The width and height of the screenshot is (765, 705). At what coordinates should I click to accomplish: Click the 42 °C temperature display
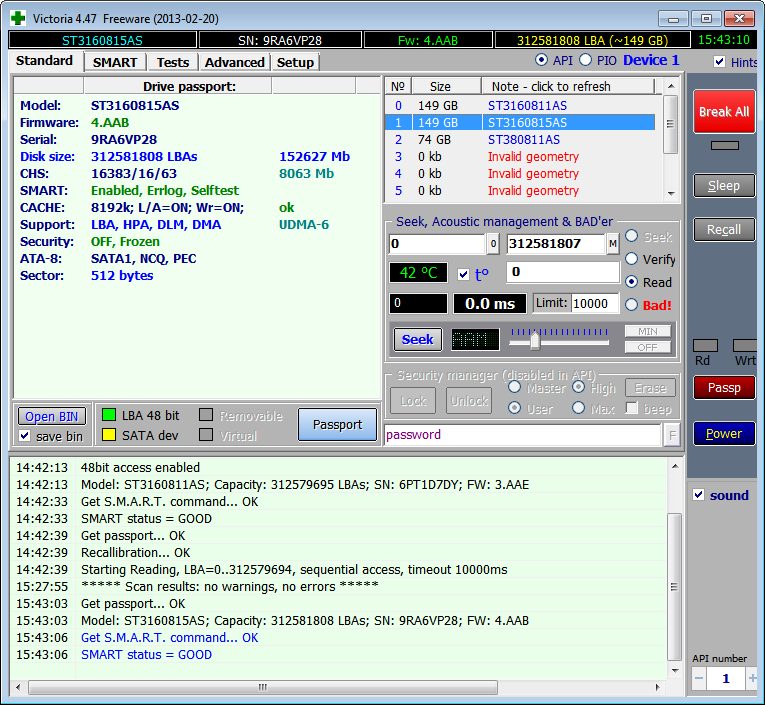tap(418, 273)
